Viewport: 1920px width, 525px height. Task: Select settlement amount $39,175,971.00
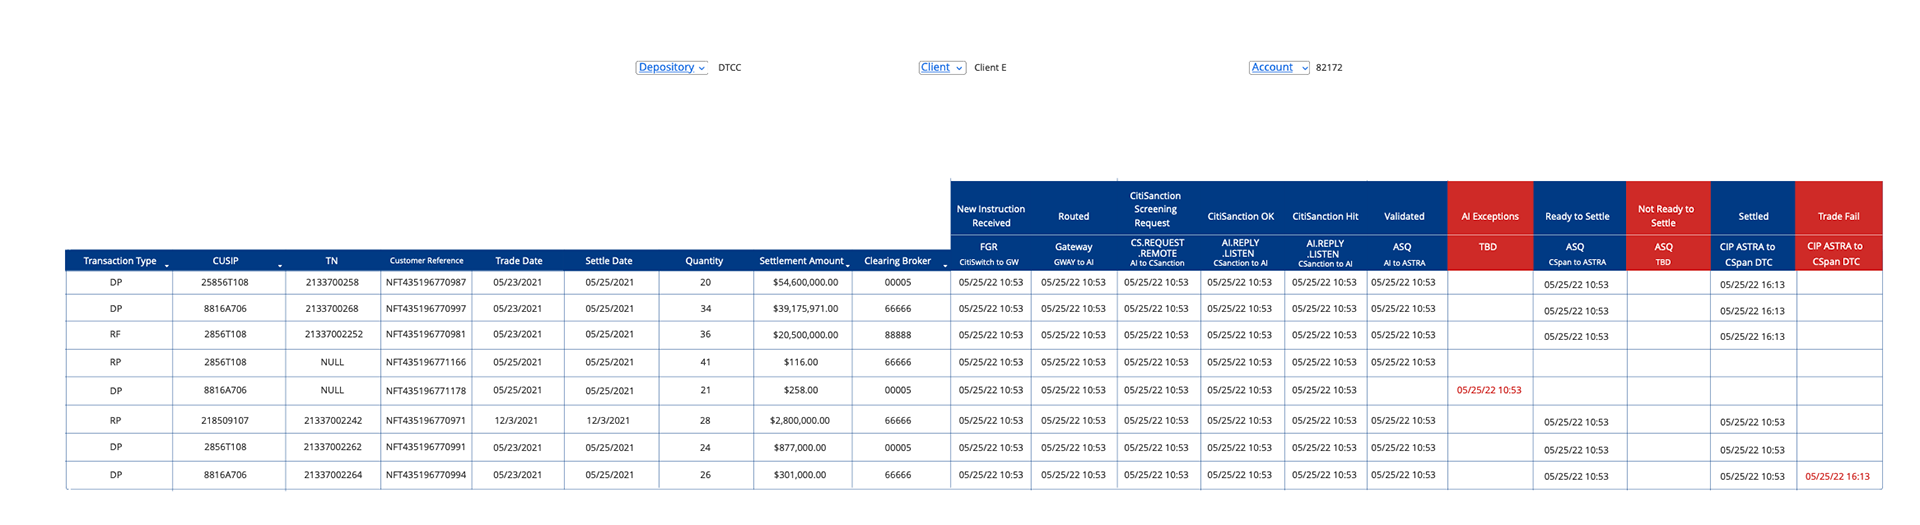[x=805, y=309]
